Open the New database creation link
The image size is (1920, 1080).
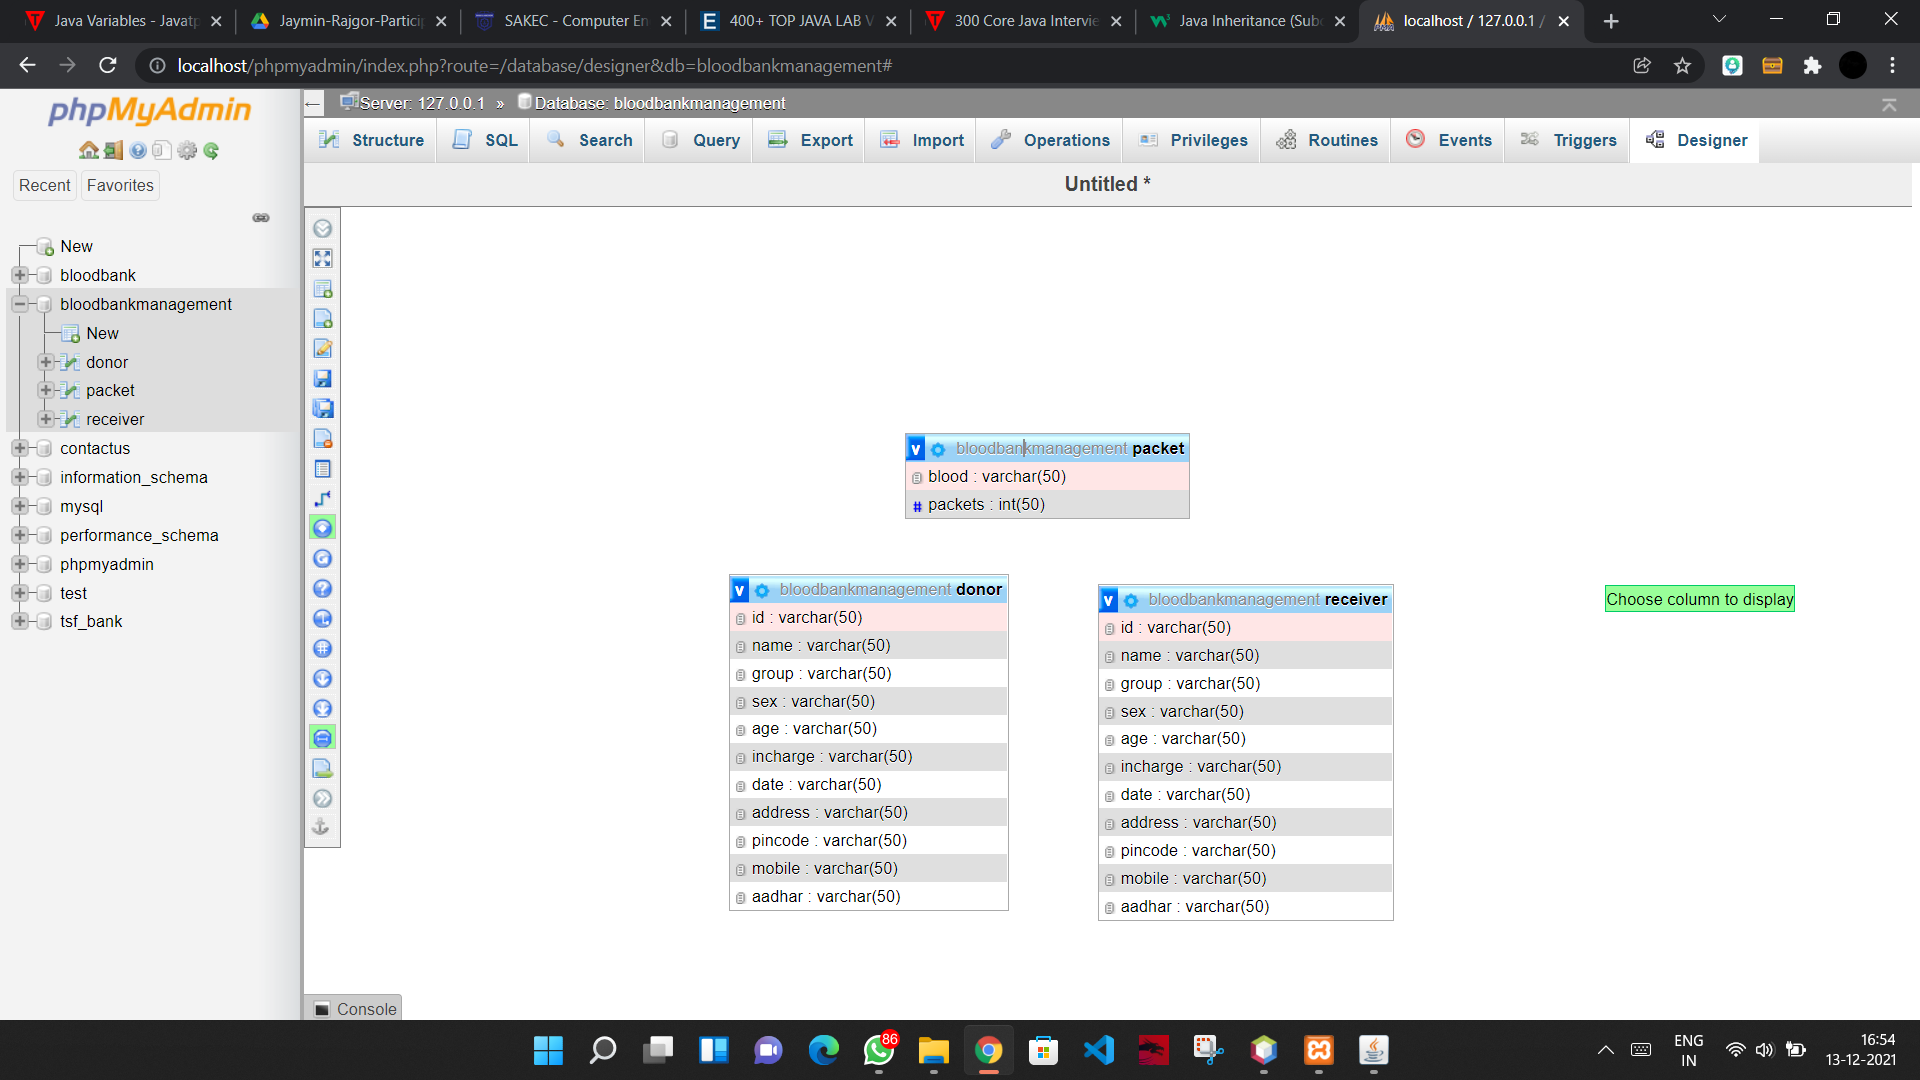pos(76,246)
